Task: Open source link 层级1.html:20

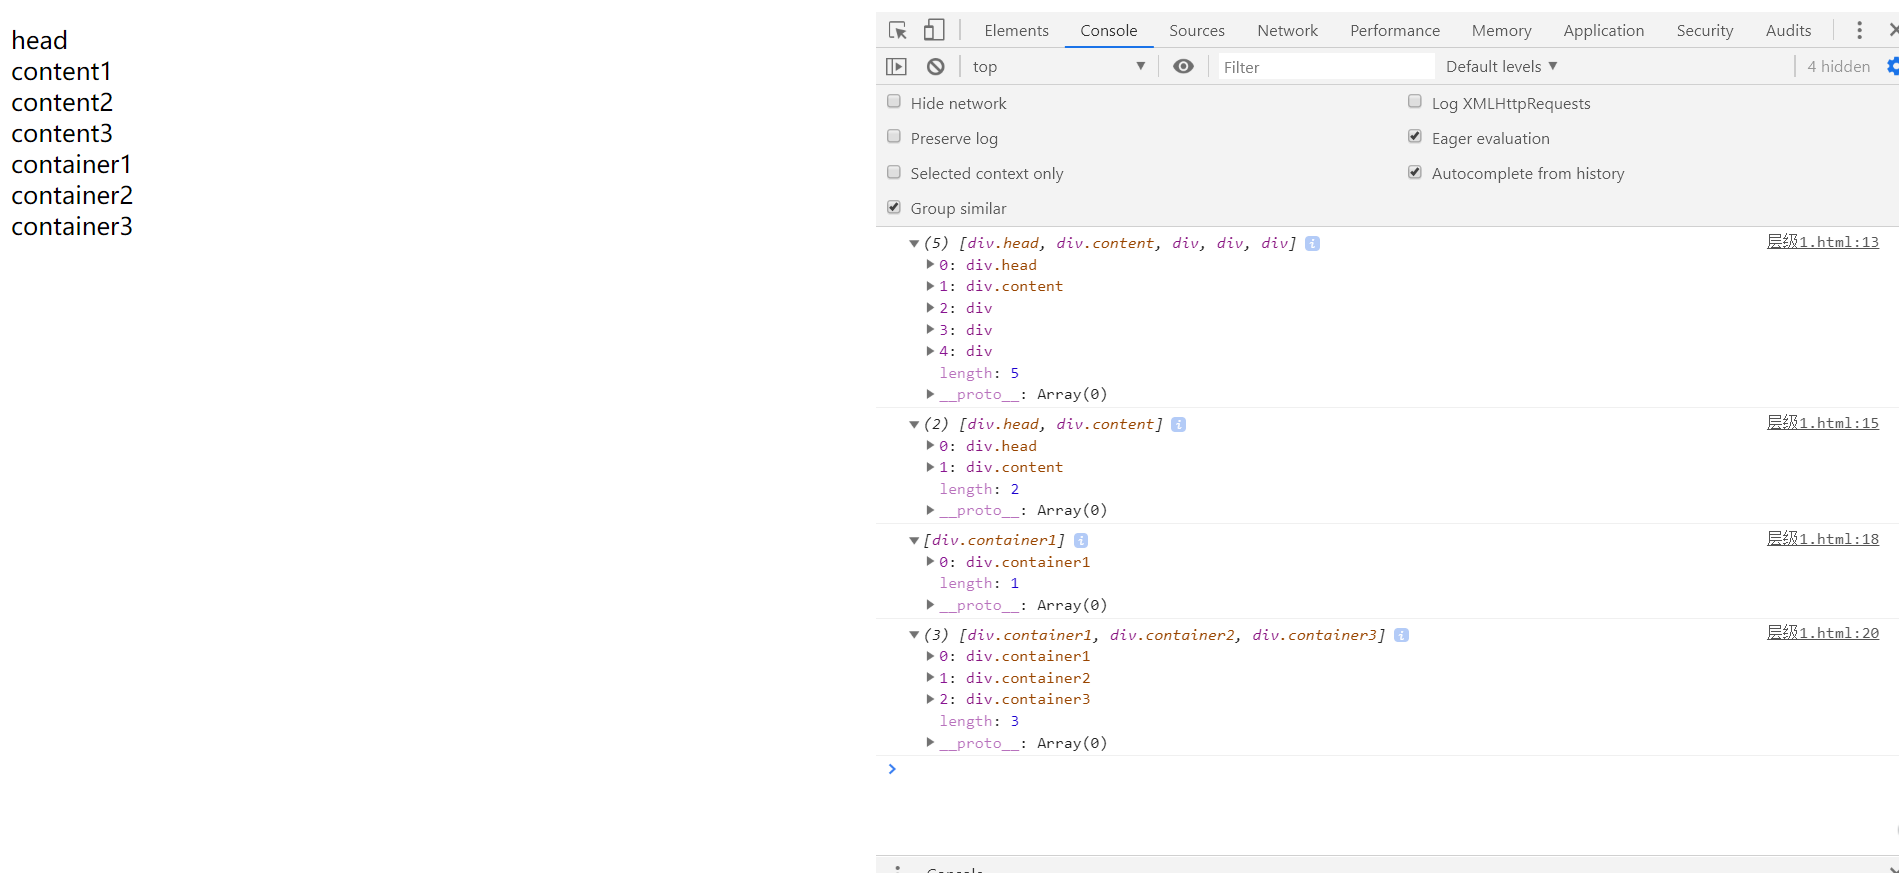Action: [x=1822, y=633]
